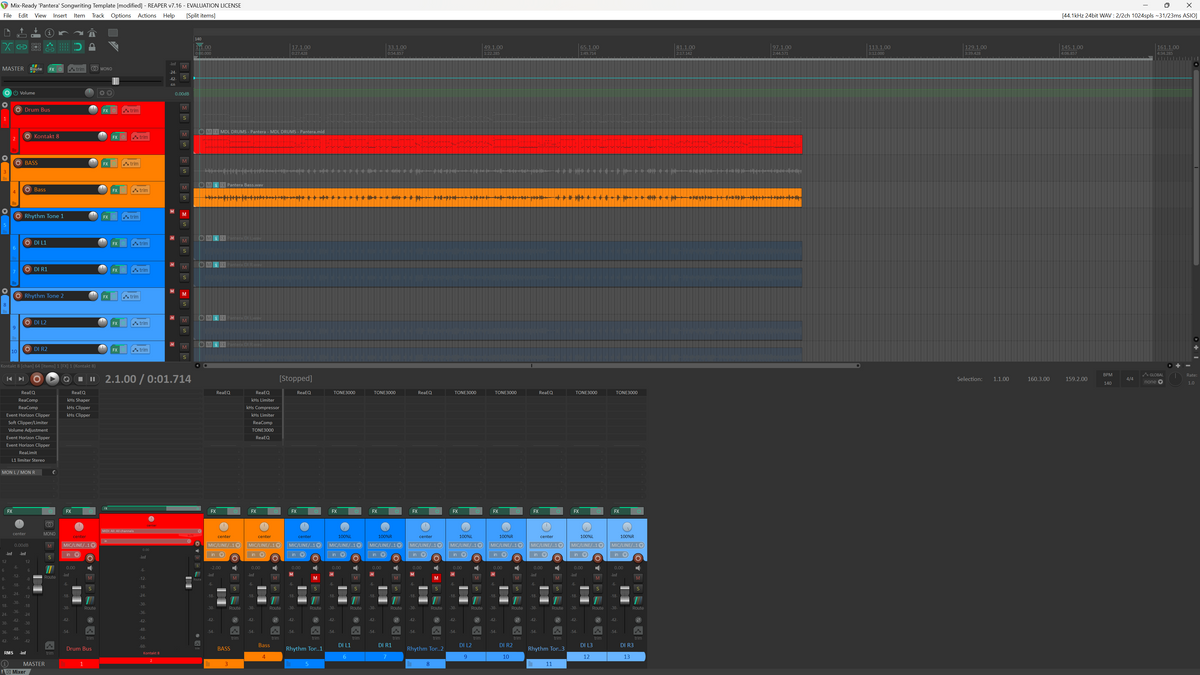This screenshot has width=1200, height=675.
Task: Open the Insert menu
Action: (x=60, y=15)
